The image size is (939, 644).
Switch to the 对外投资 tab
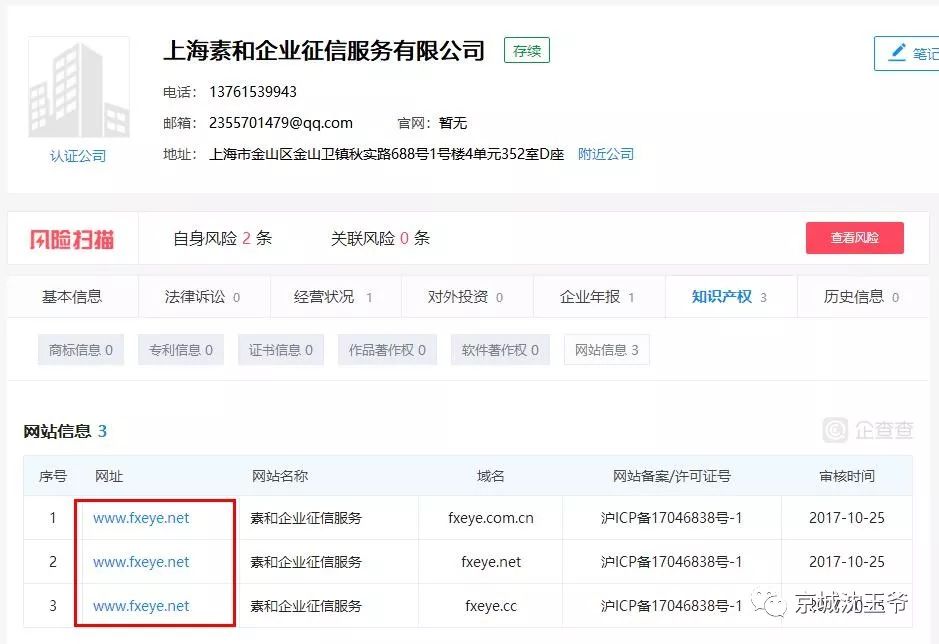click(x=468, y=297)
